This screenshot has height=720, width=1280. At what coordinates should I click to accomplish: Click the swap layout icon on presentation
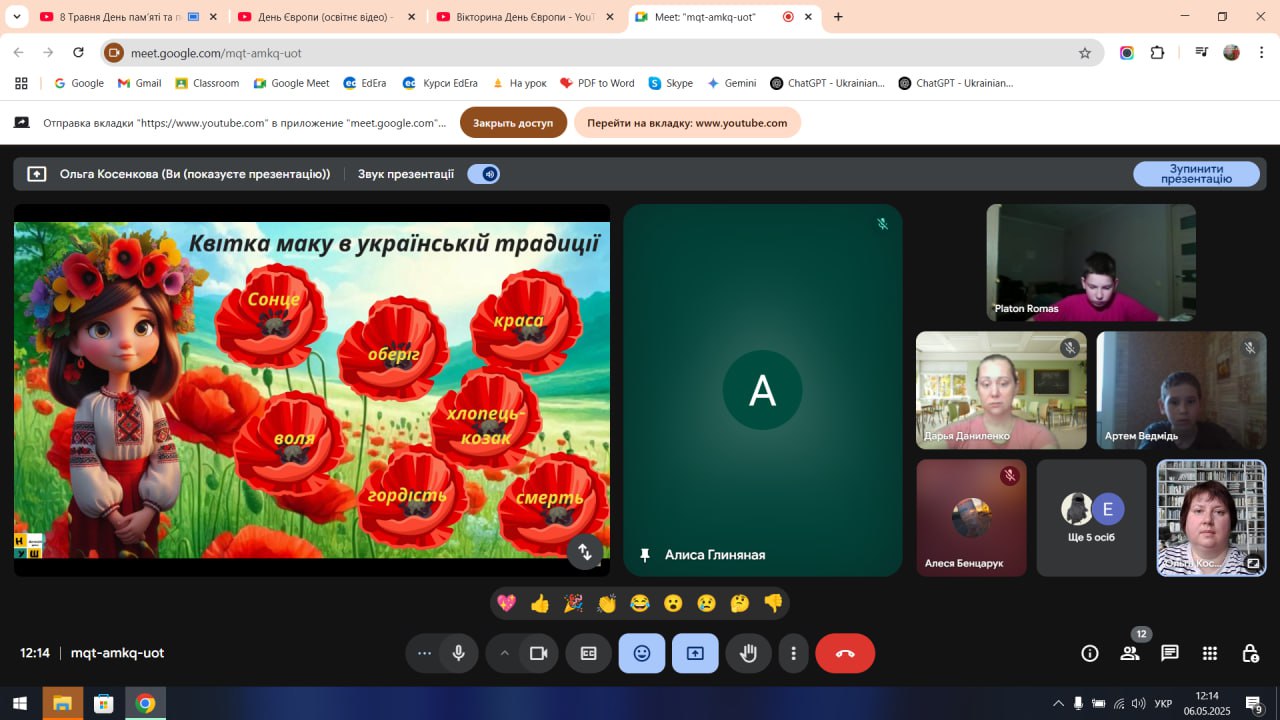(x=585, y=551)
